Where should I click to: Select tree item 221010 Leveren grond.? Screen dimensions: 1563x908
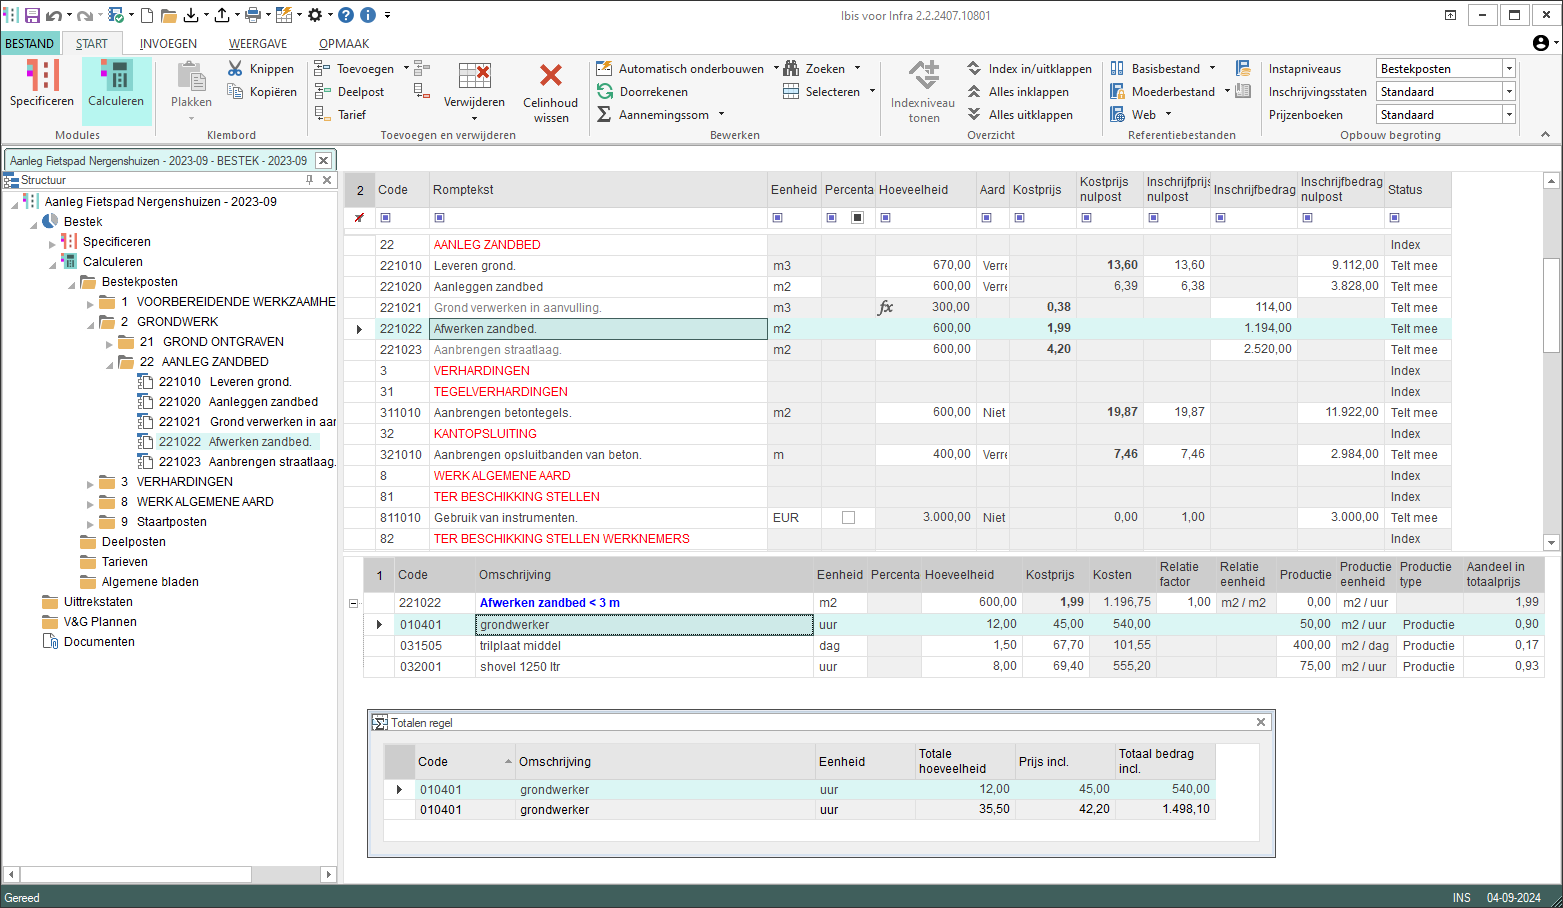coord(225,382)
